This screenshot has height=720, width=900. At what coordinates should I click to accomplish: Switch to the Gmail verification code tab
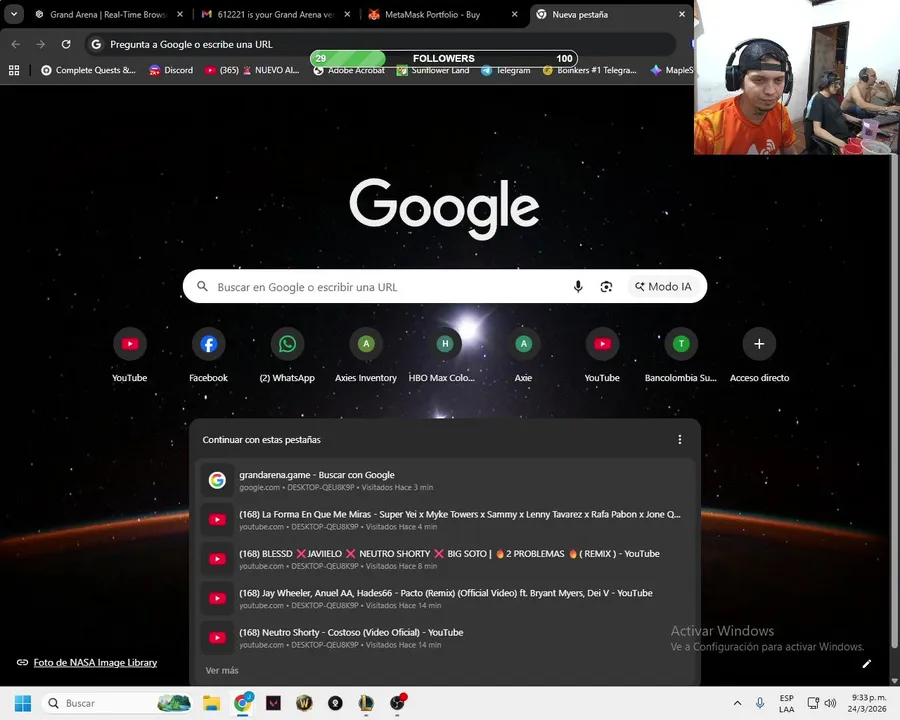(276, 14)
